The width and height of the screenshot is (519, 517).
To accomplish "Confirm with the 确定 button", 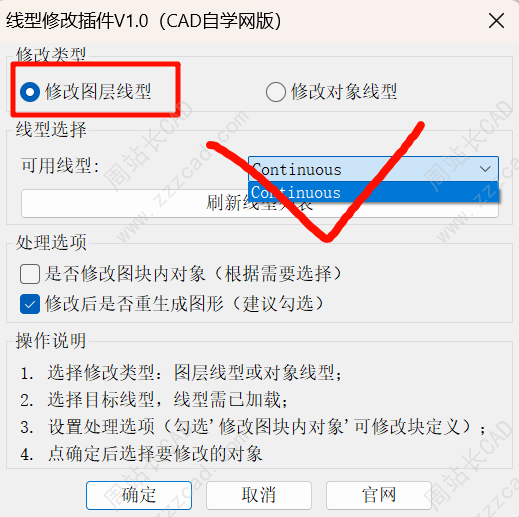I will [139, 495].
